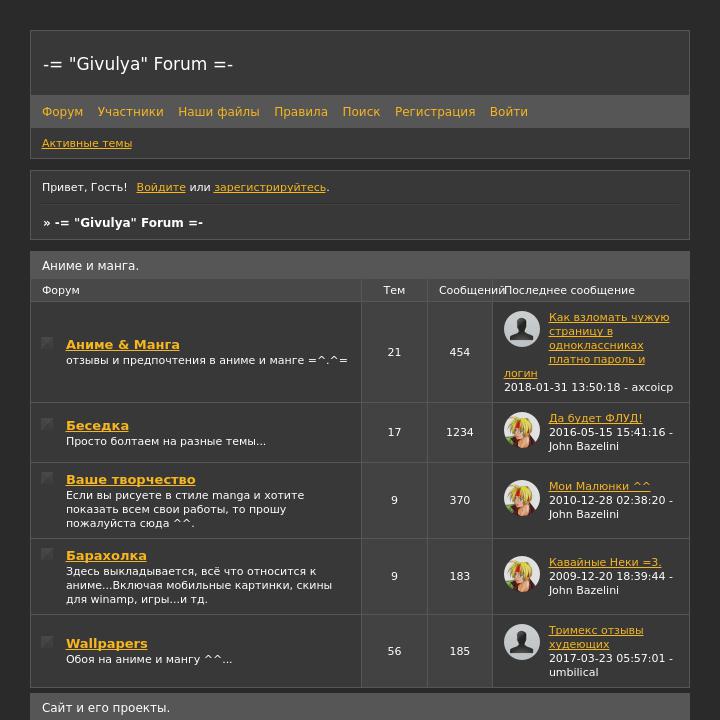Open the Ваше творчество forum
720x720 pixels.
[130, 479]
